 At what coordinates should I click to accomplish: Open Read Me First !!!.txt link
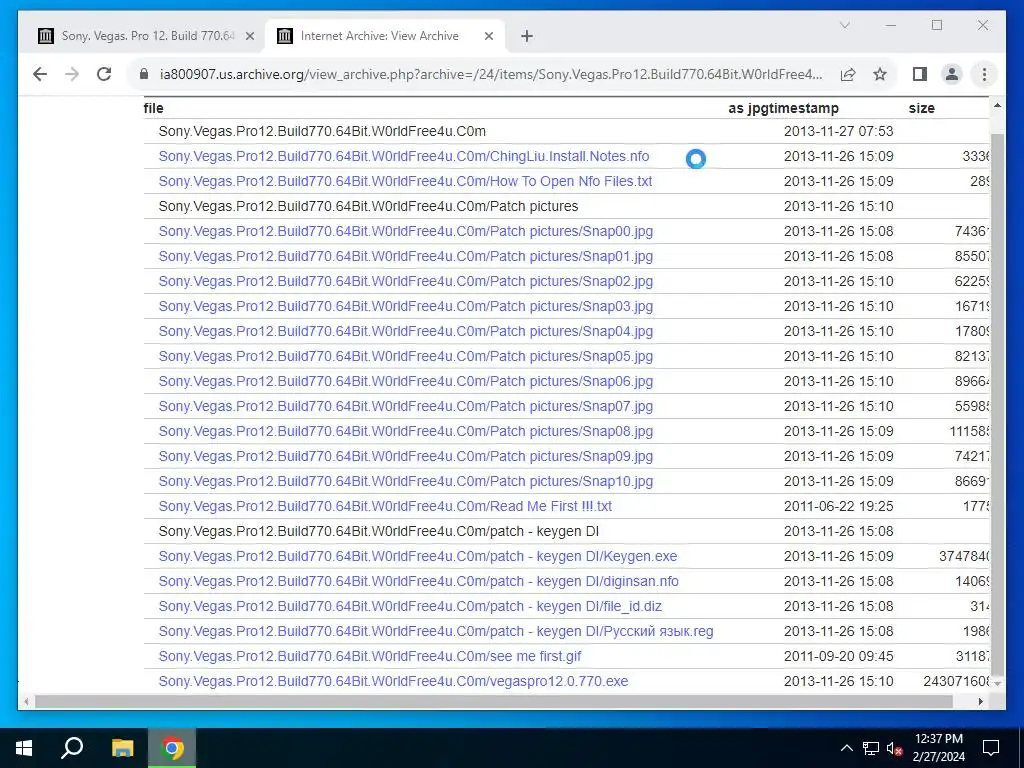[x=385, y=506]
